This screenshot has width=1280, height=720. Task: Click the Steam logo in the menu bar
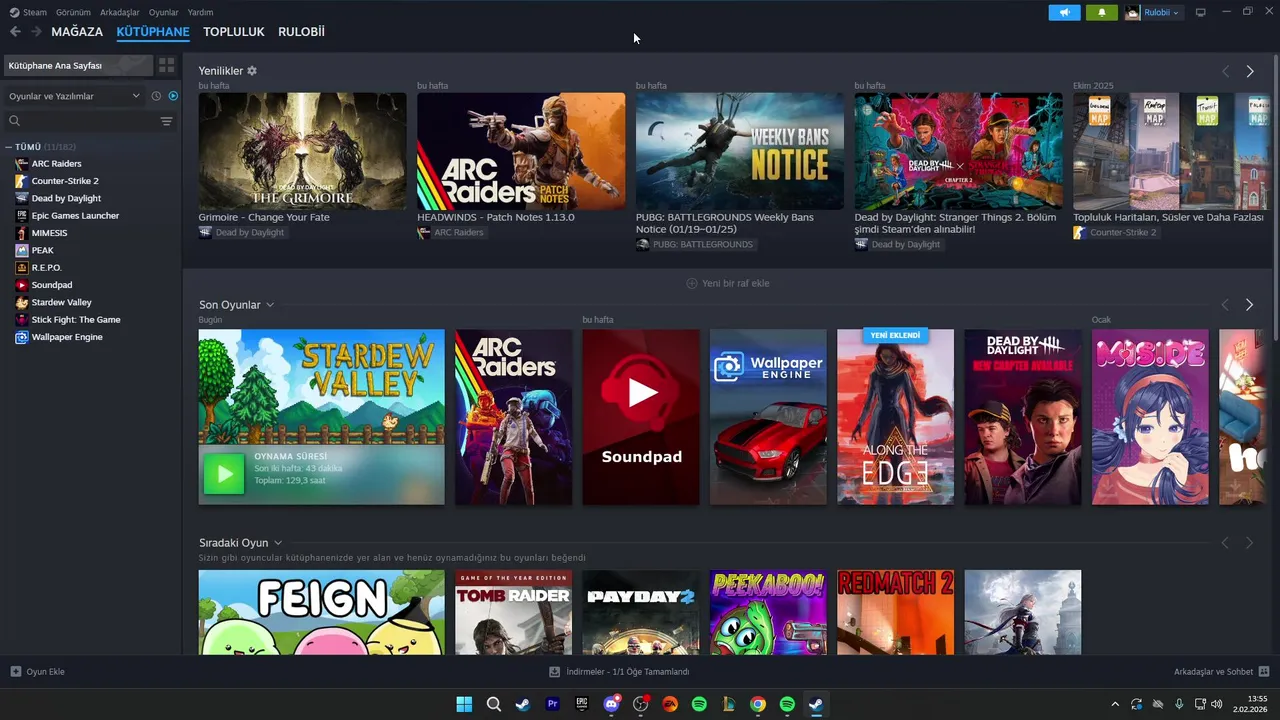[14, 13]
